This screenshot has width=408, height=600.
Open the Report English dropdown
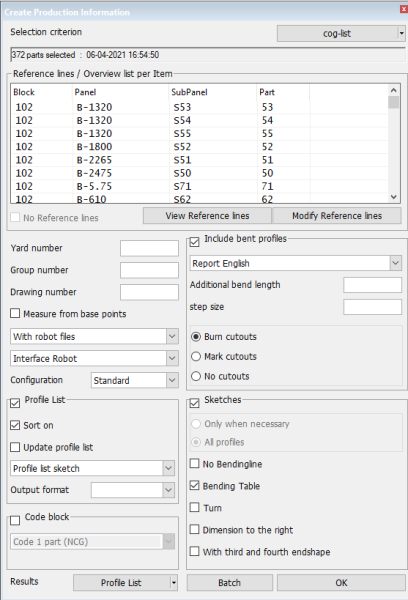pyautogui.click(x=395, y=263)
